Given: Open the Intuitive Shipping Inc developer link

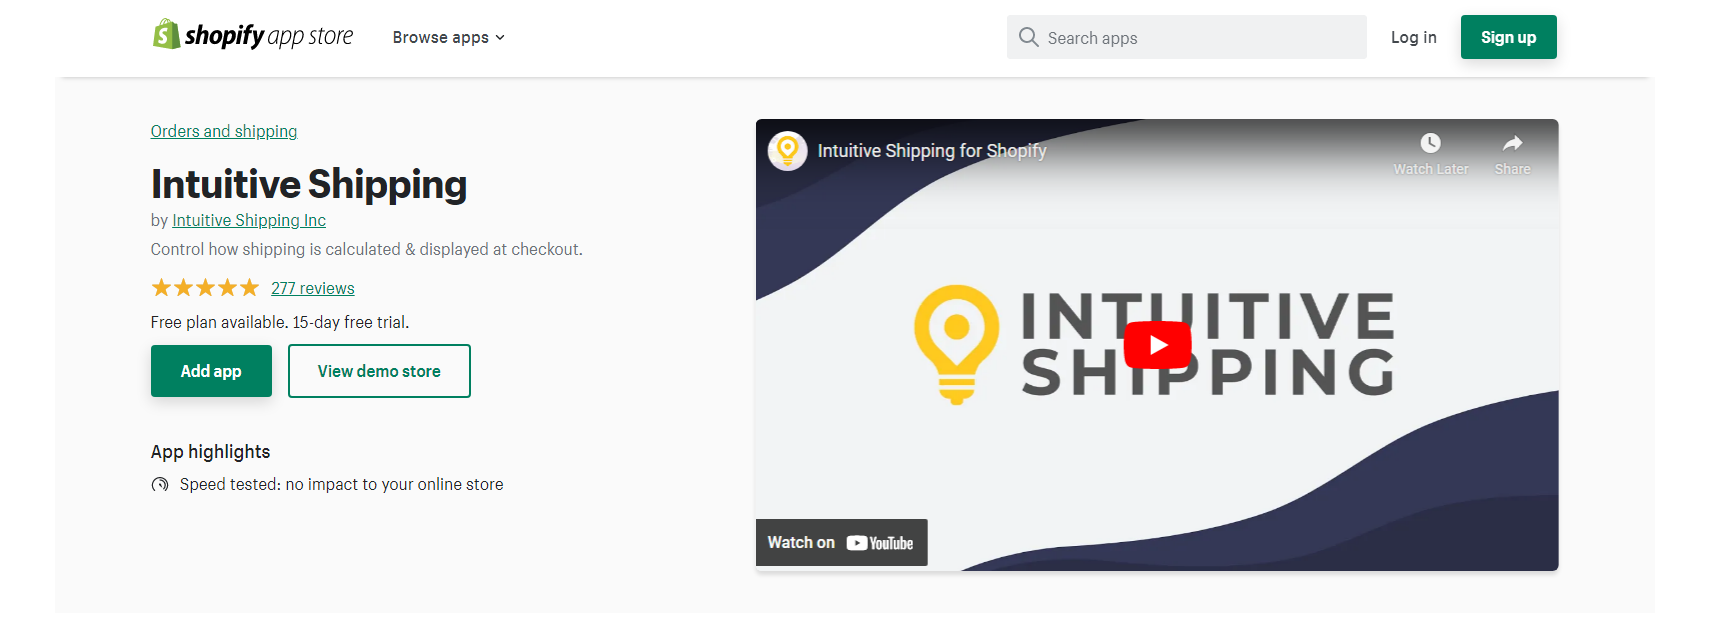Looking at the screenshot, I should click(249, 220).
